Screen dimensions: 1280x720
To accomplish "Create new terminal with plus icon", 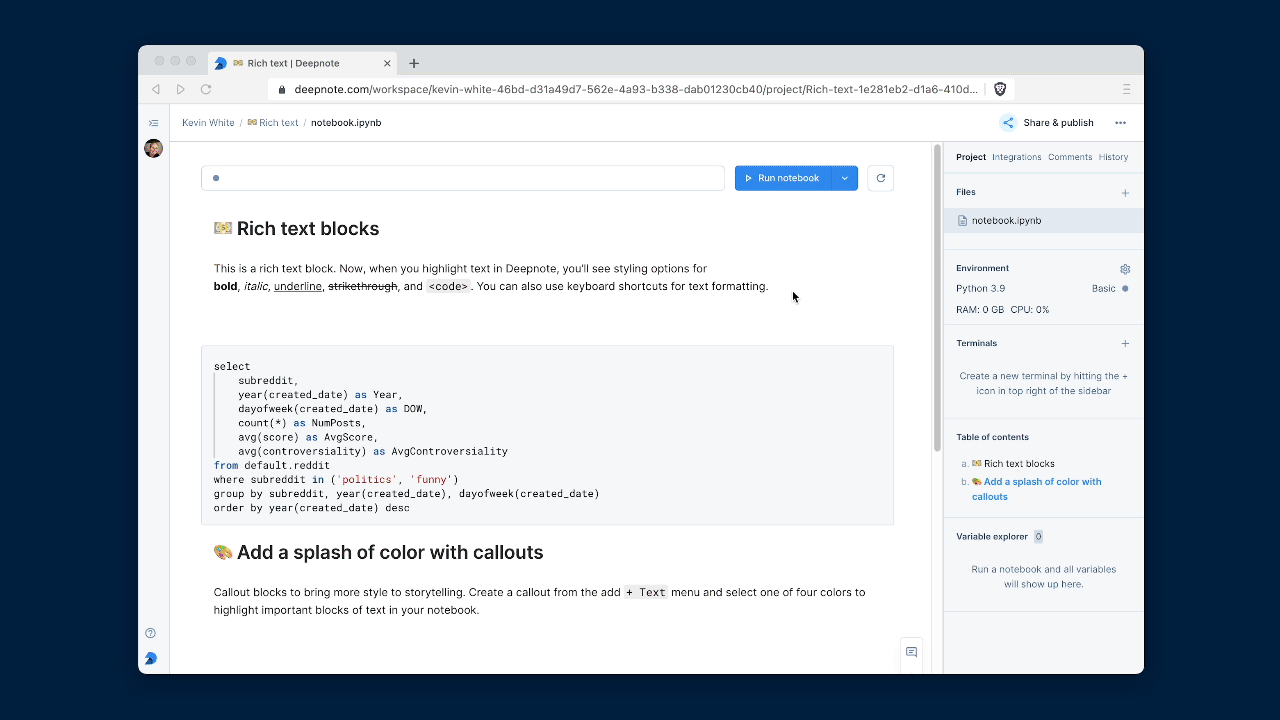I will 1125,344.
